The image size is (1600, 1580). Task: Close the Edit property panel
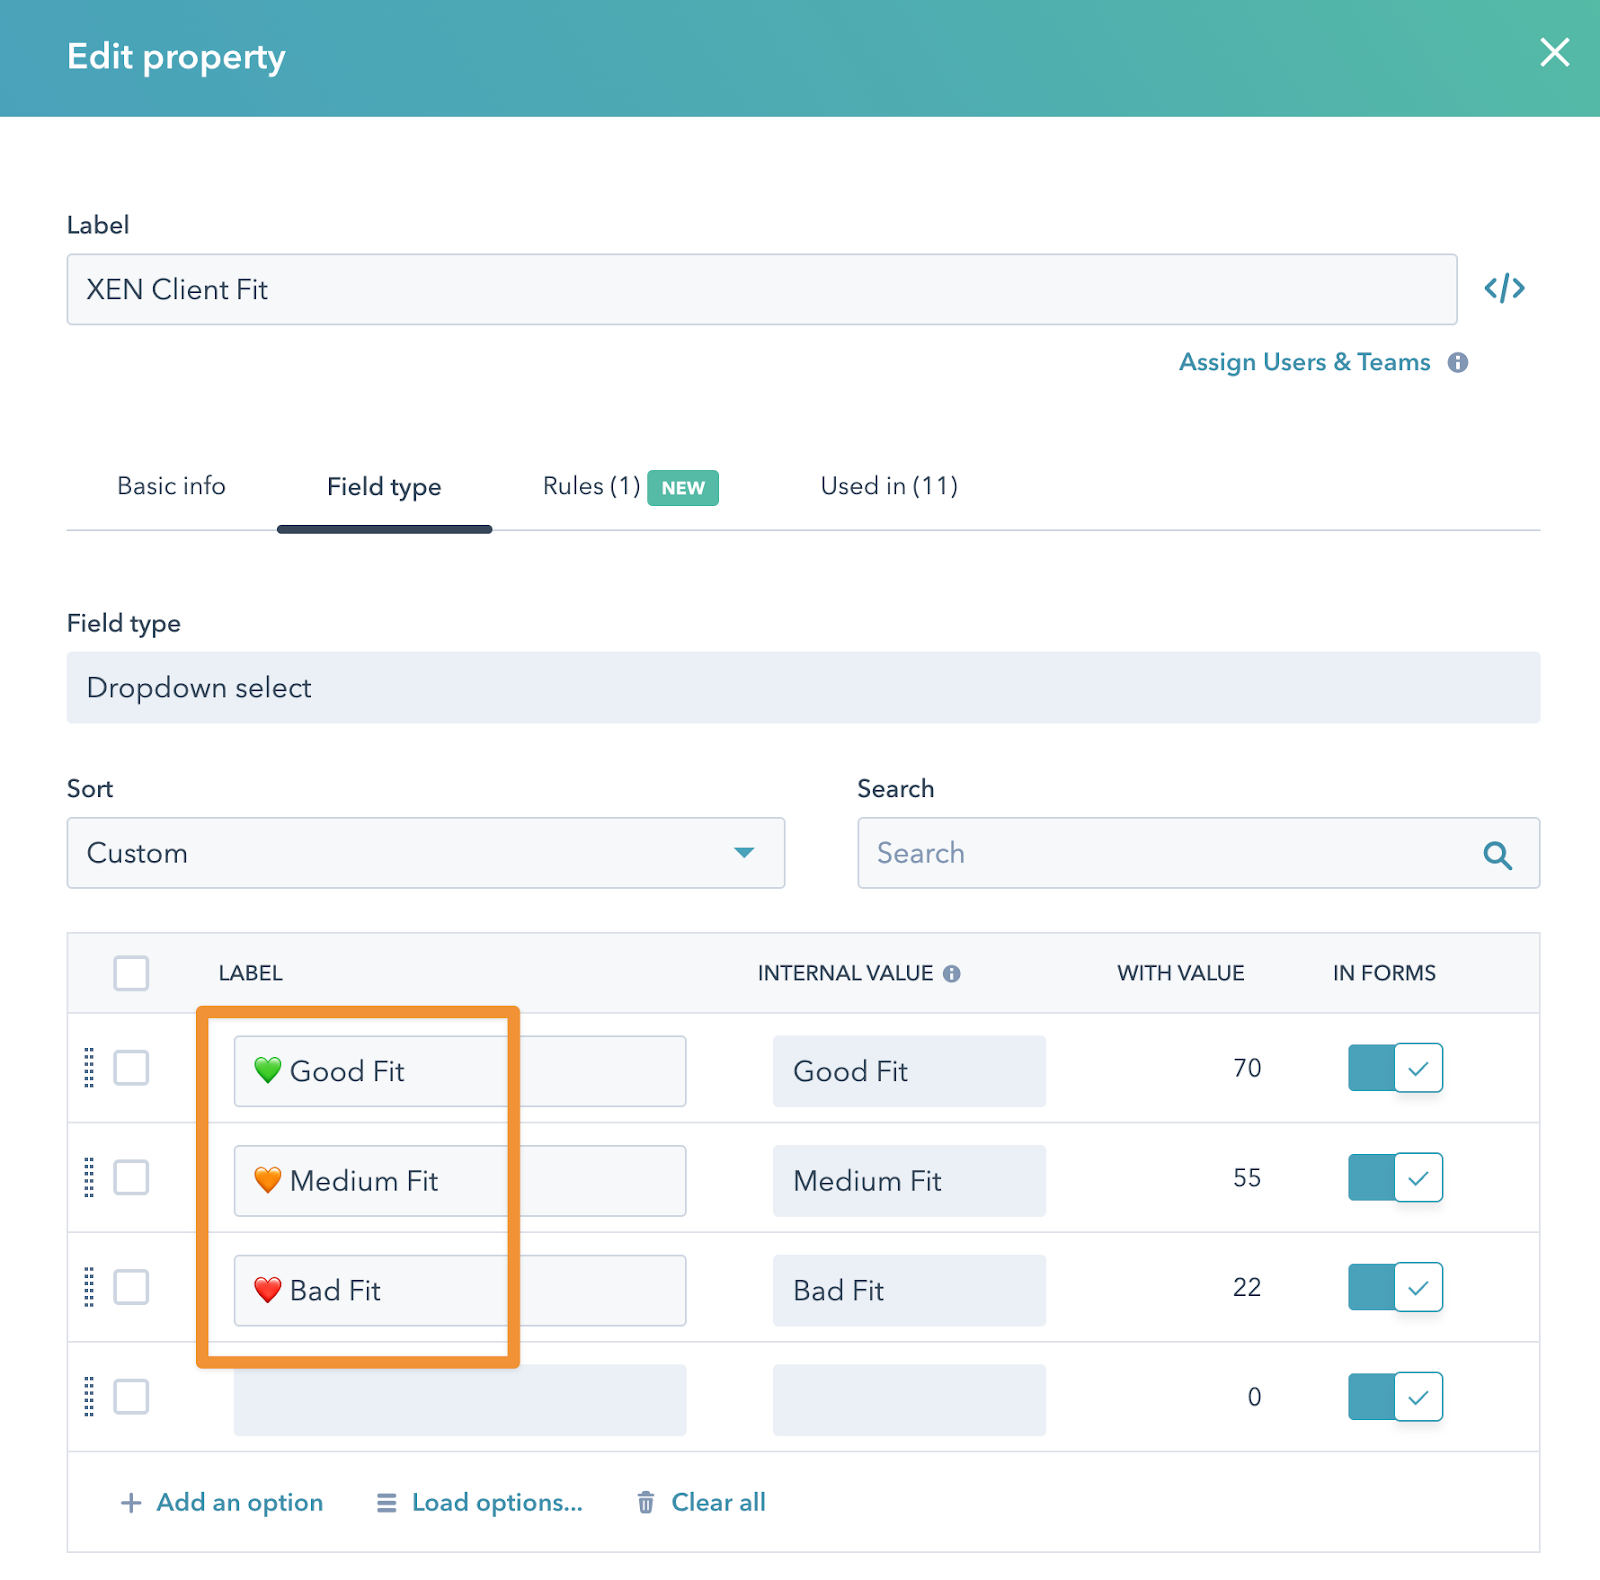point(1554,53)
